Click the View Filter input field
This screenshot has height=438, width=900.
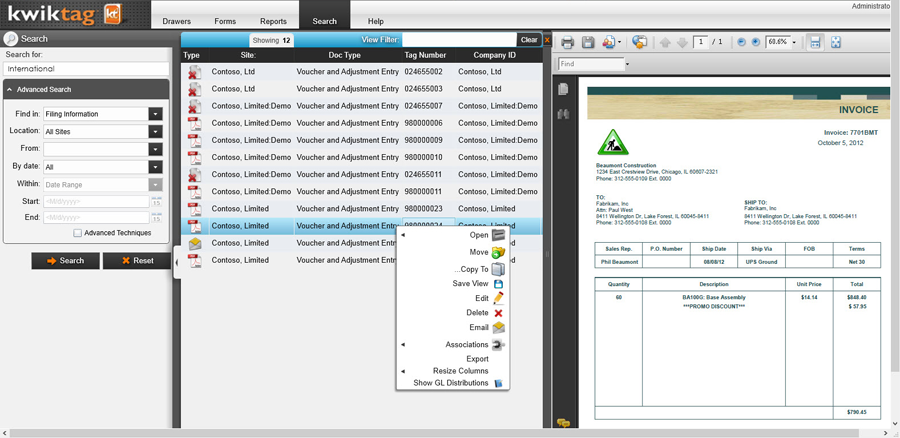coord(459,40)
